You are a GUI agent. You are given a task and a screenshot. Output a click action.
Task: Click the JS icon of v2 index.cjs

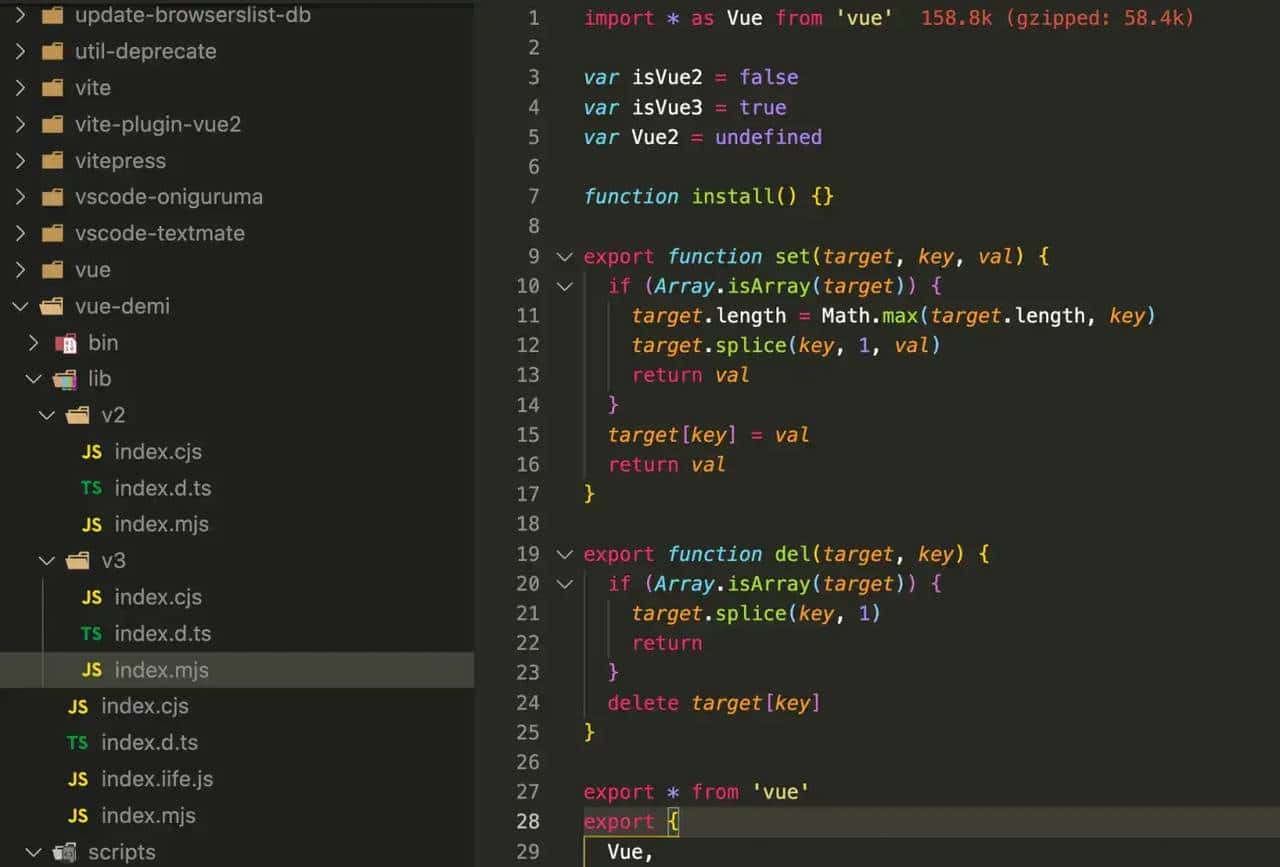(91, 452)
